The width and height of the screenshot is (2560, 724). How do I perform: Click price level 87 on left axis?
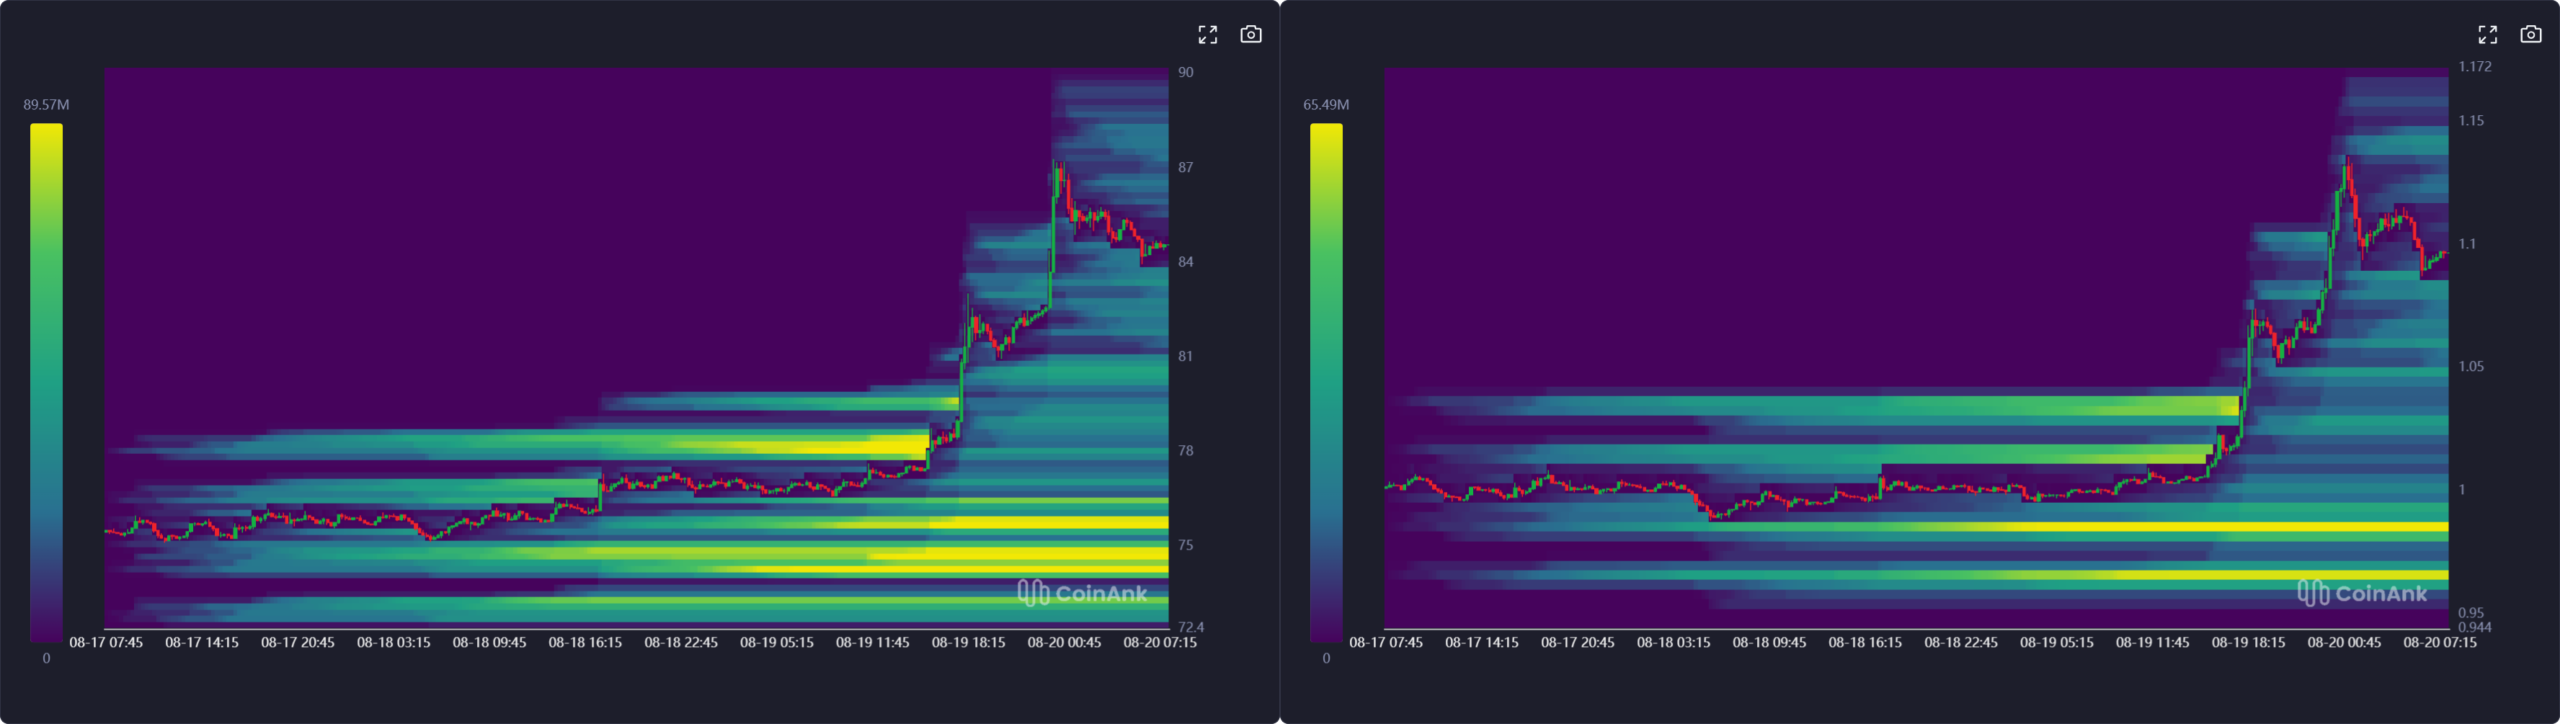click(x=1185, y=167)
